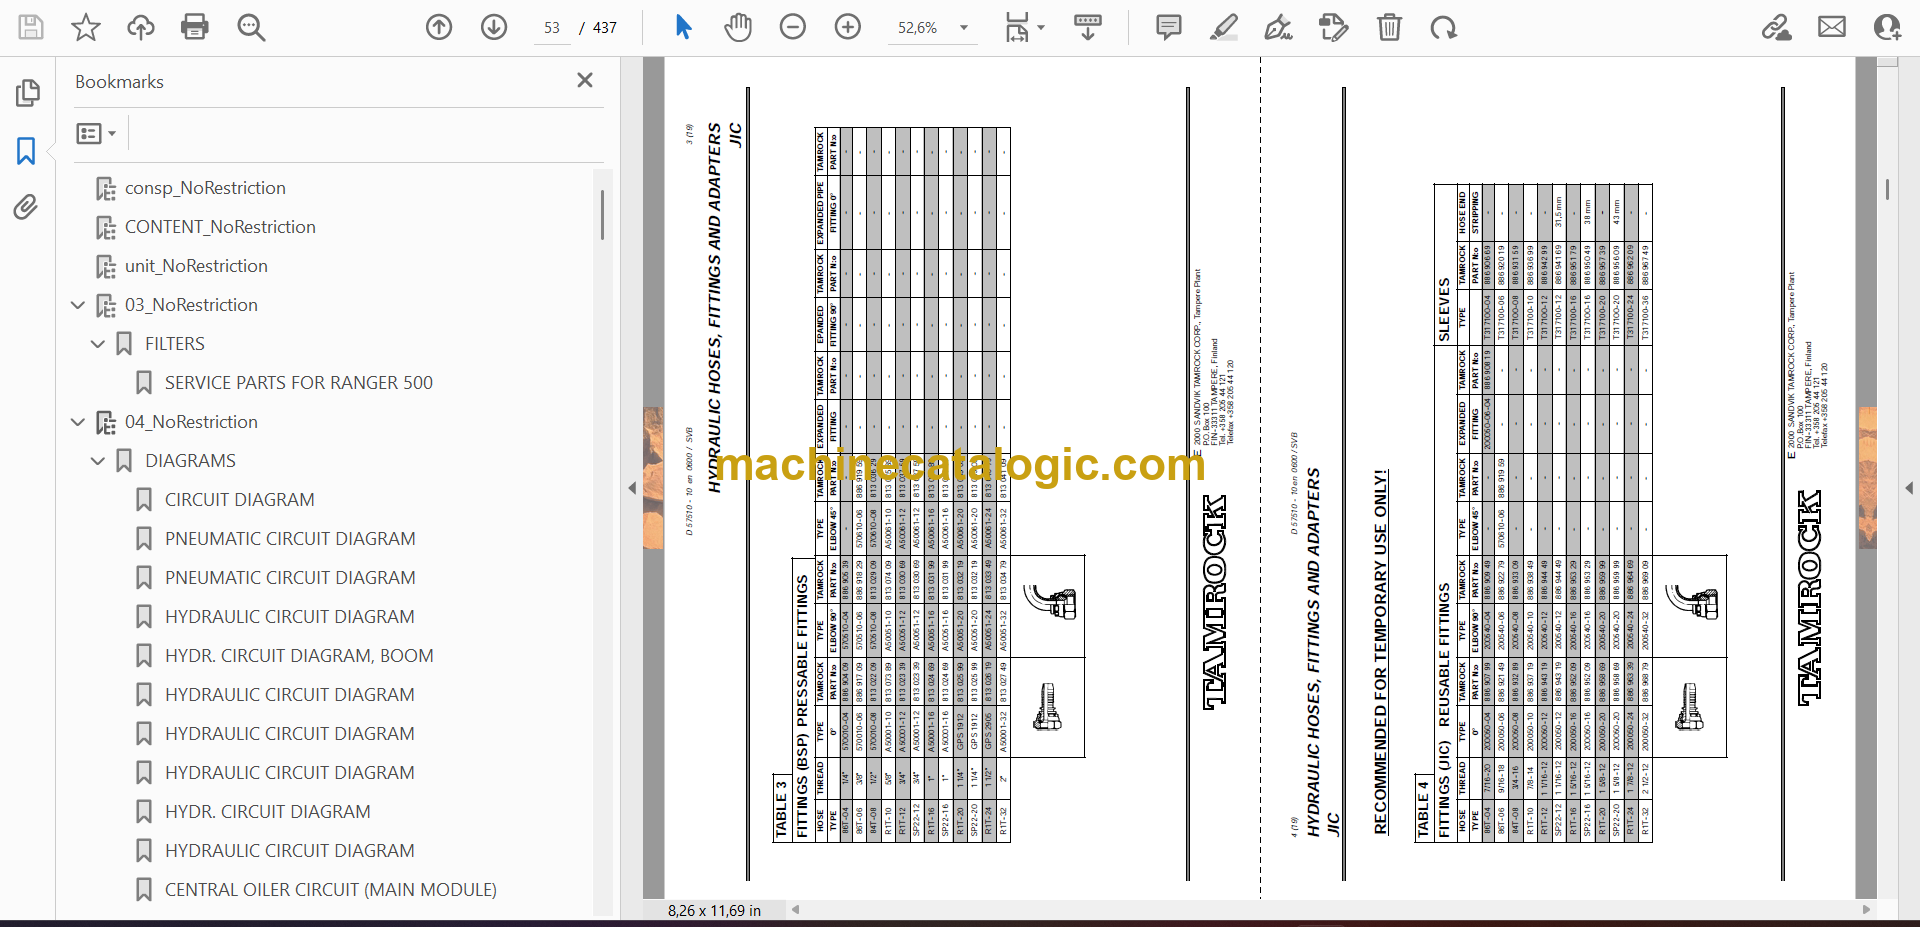The image size is (1920, 927).
Task: Open the sign document tool
Action: 1278,27
